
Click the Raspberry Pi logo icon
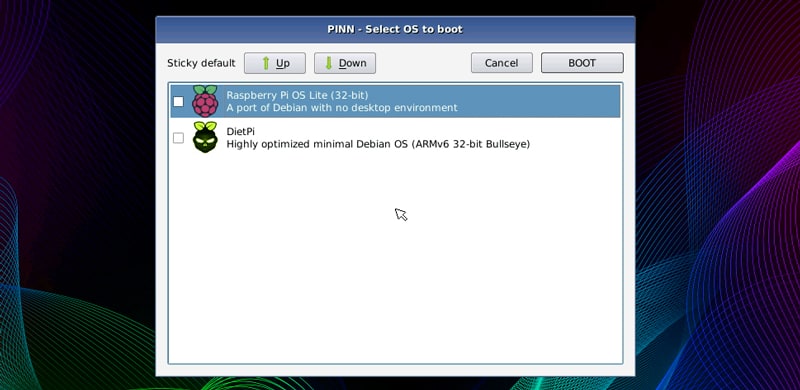(205, 101)
